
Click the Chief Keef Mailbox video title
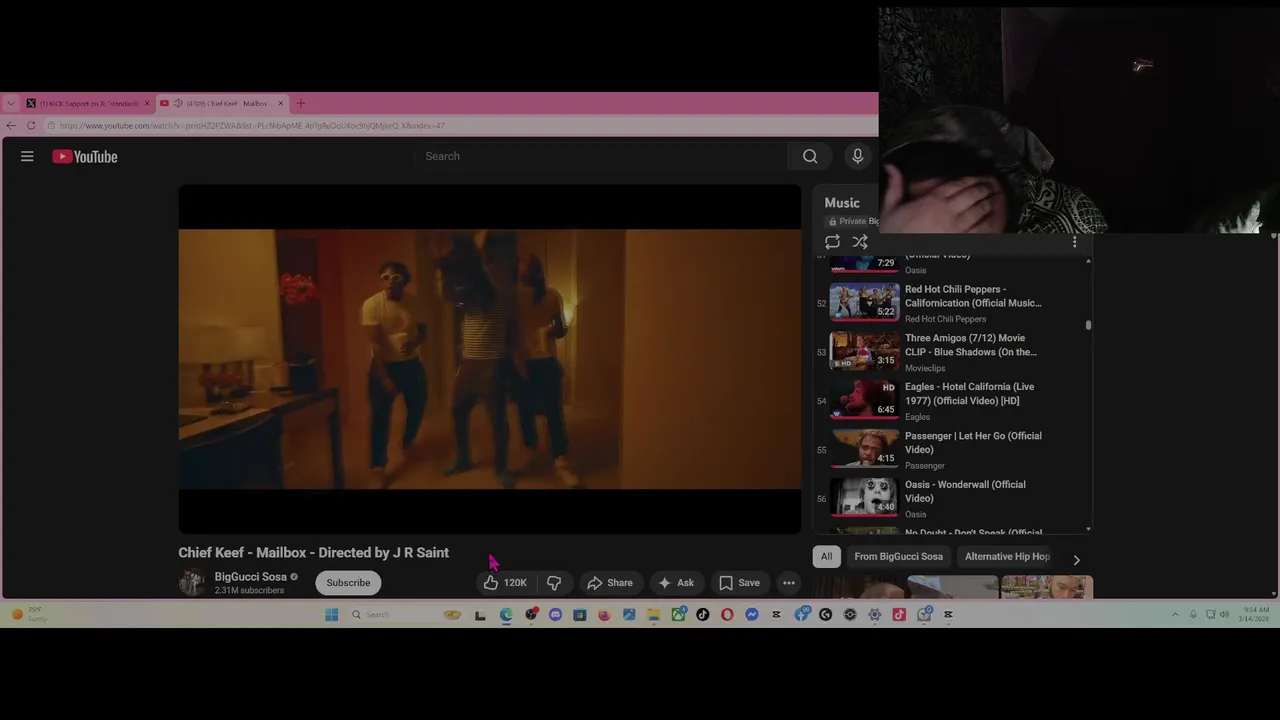[x=313, y=552]
